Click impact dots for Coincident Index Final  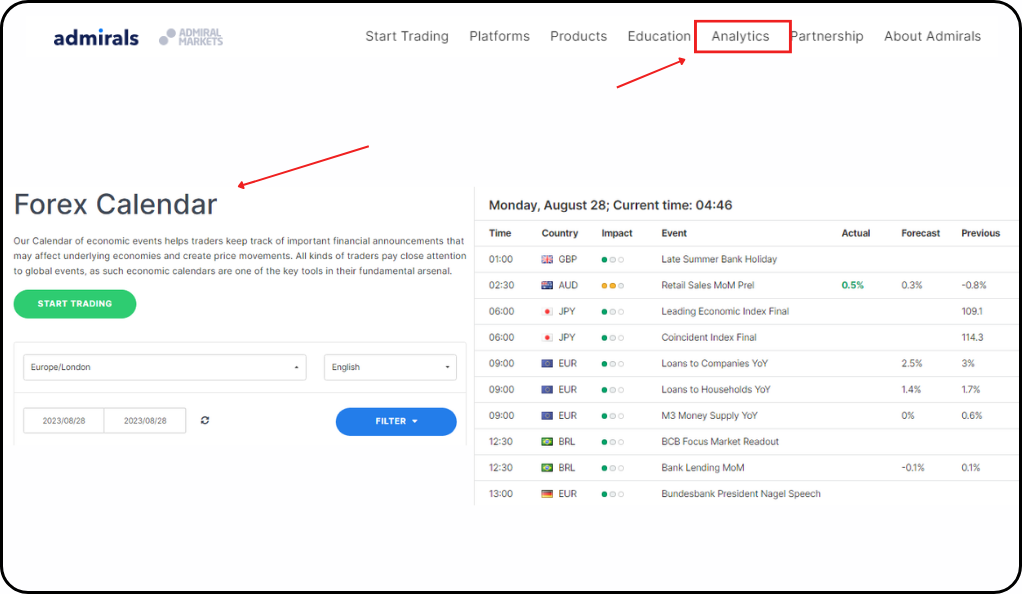[613, 338]
